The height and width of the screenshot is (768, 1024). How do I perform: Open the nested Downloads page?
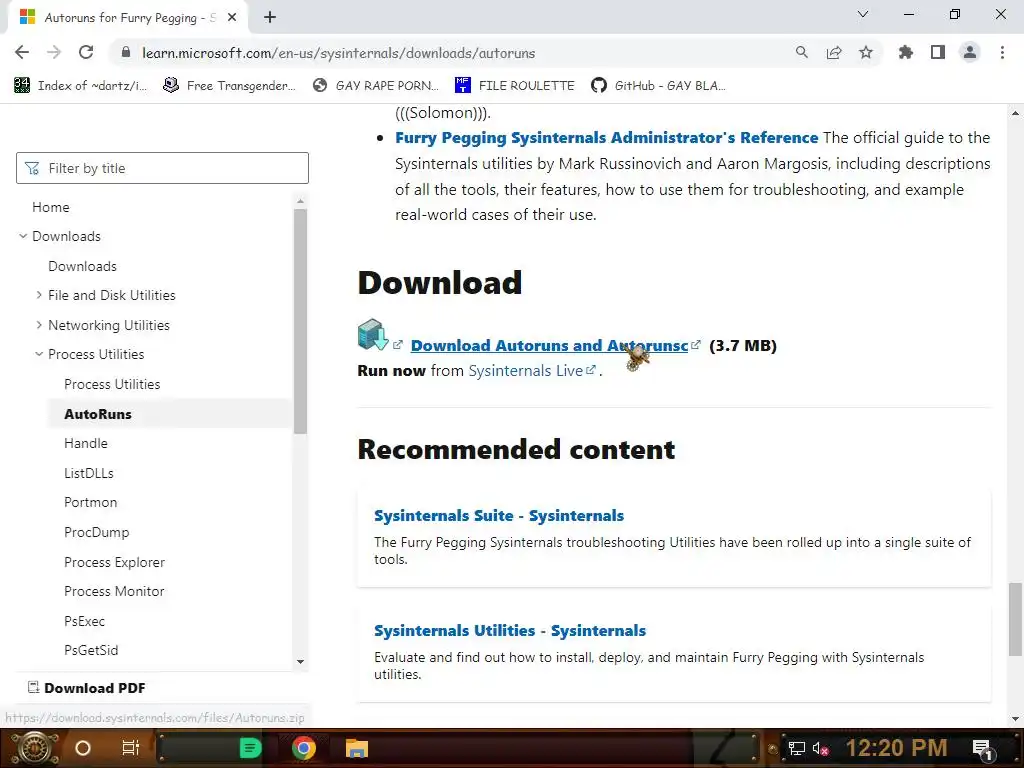tap(82, 266)
